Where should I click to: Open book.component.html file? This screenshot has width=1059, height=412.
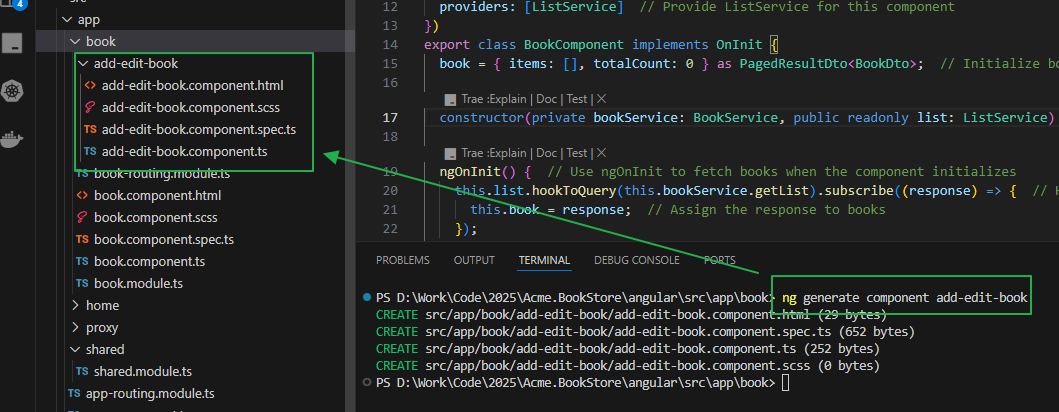click(x=157, y=196)
